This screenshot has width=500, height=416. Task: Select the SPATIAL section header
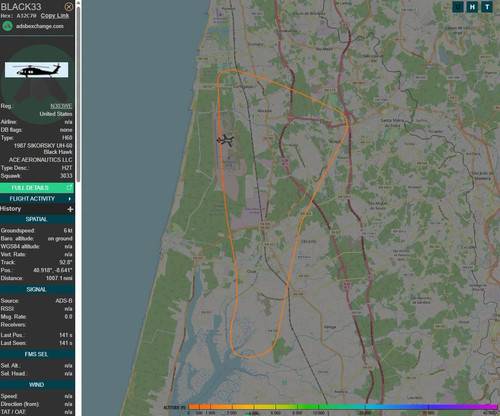click(x=37, y=219)
